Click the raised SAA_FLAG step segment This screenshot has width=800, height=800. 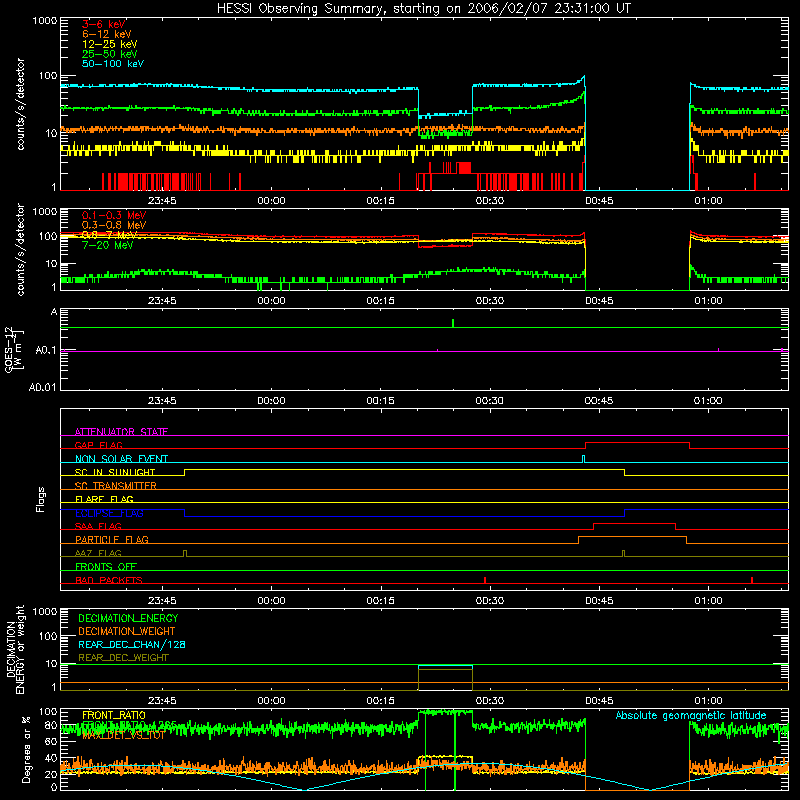pos(635,523)
